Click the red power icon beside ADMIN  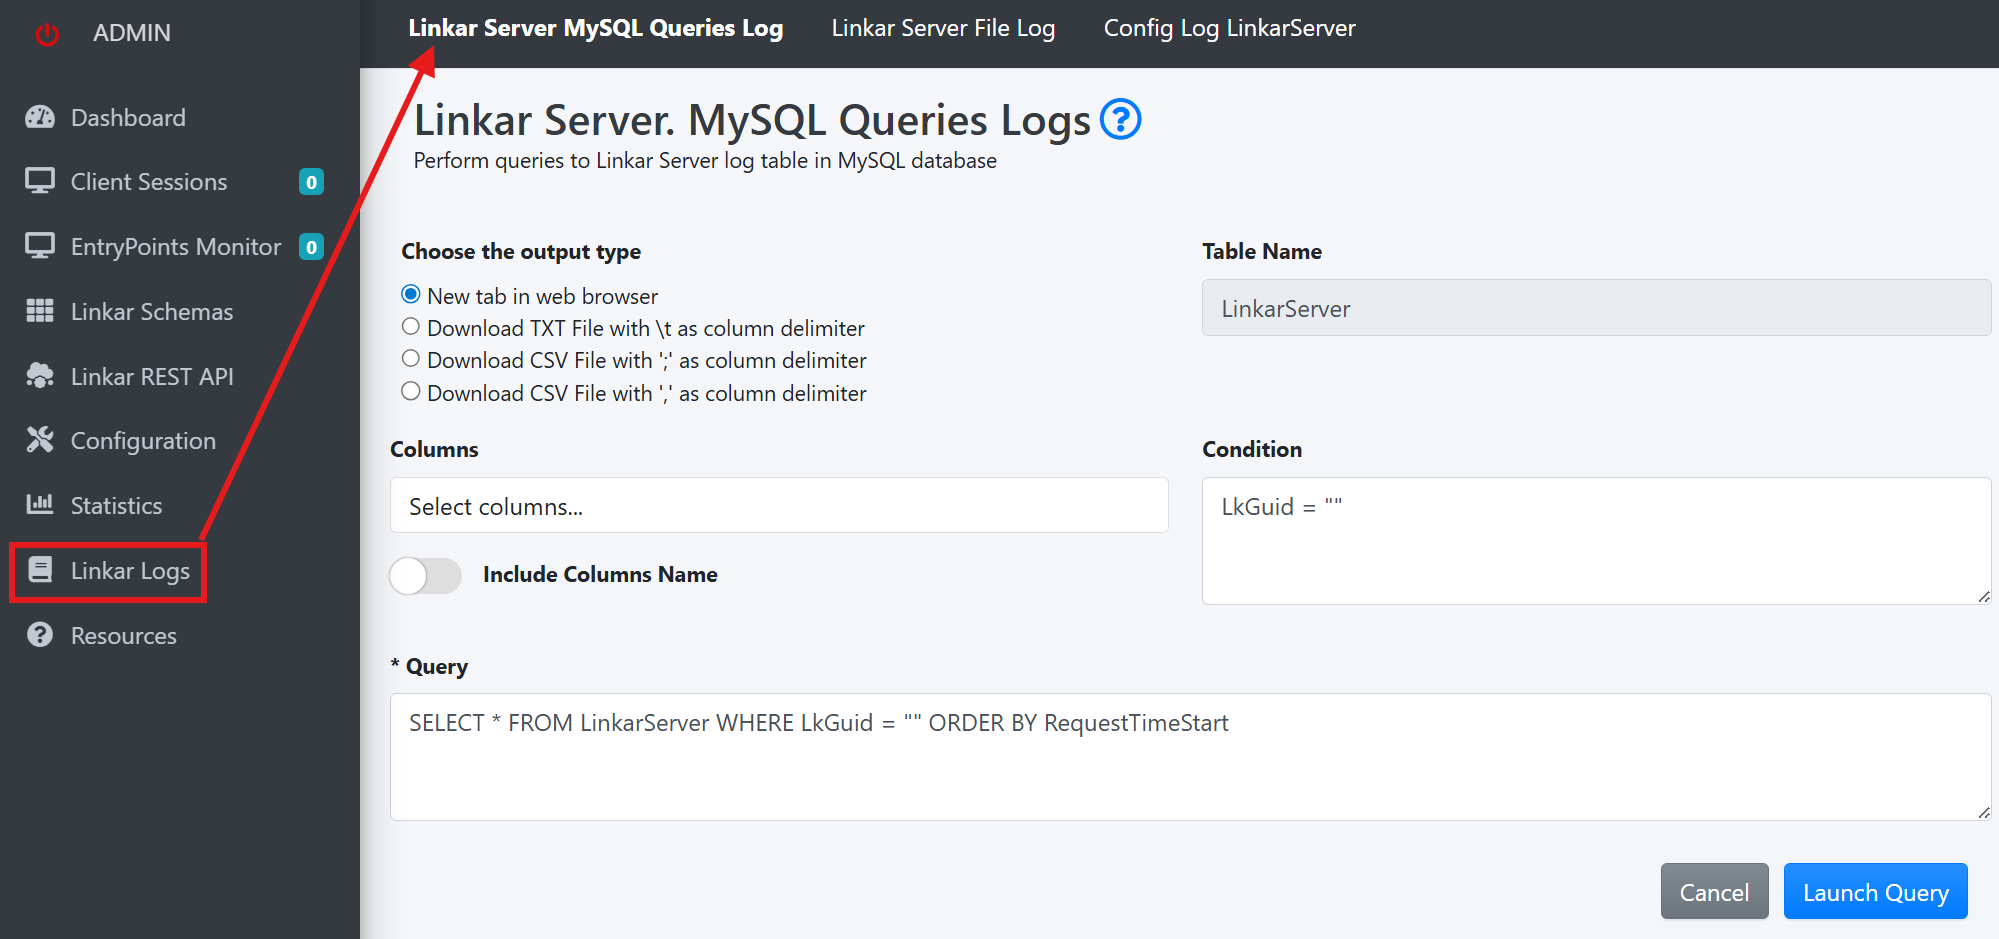click(x=47, y=34)
